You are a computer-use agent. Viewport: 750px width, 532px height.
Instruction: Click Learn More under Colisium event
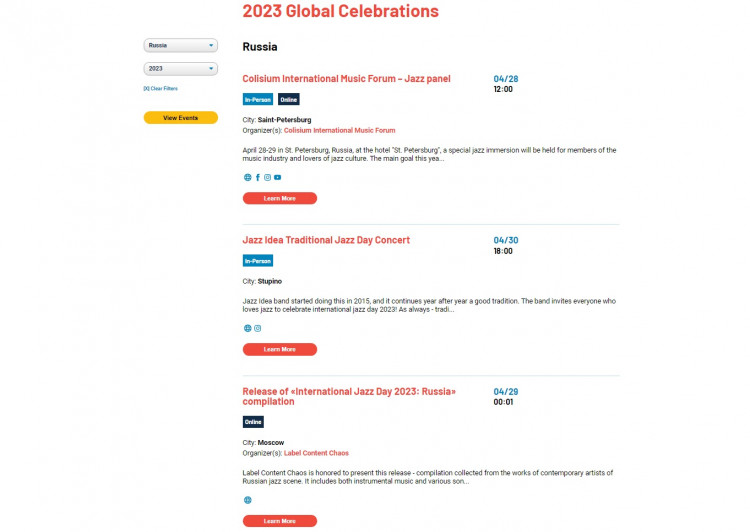tap(280, 198)
